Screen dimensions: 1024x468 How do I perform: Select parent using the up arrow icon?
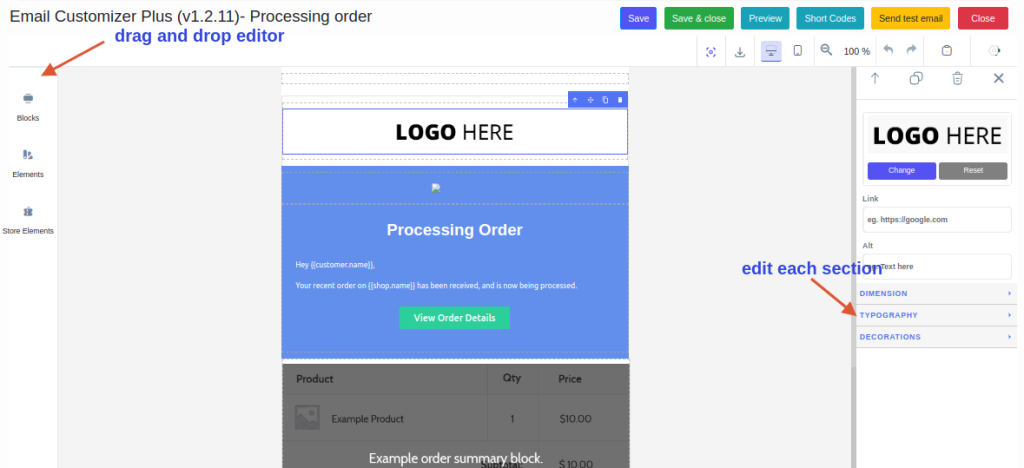pos(875,79)
